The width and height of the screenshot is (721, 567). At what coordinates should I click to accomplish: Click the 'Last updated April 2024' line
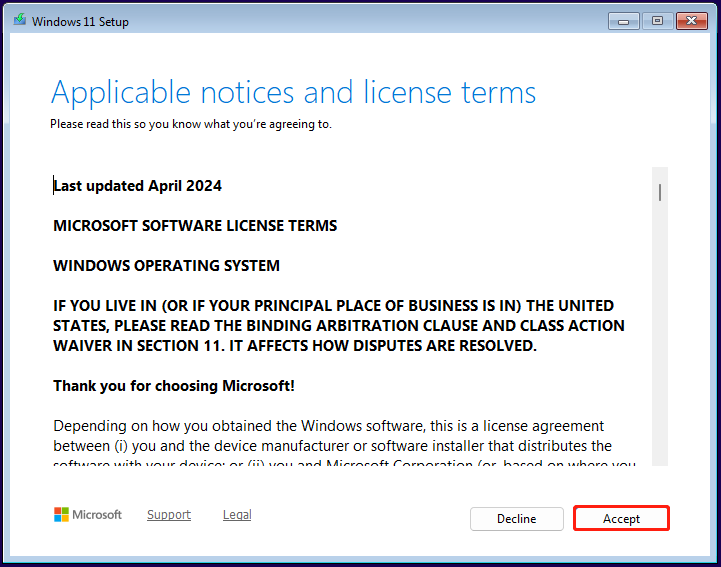click(137, 186)
